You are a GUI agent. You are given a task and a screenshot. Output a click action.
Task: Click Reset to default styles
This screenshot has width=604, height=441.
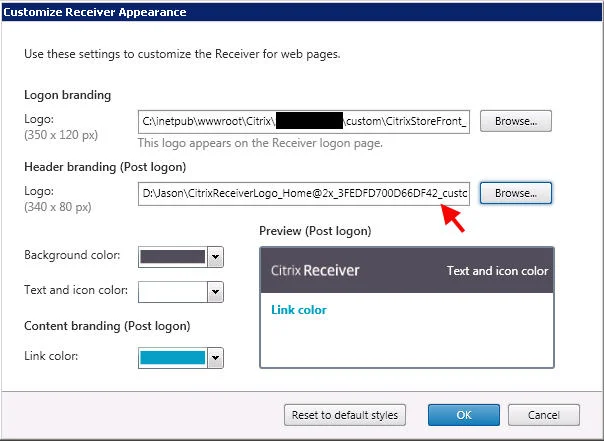click(345, 415)
